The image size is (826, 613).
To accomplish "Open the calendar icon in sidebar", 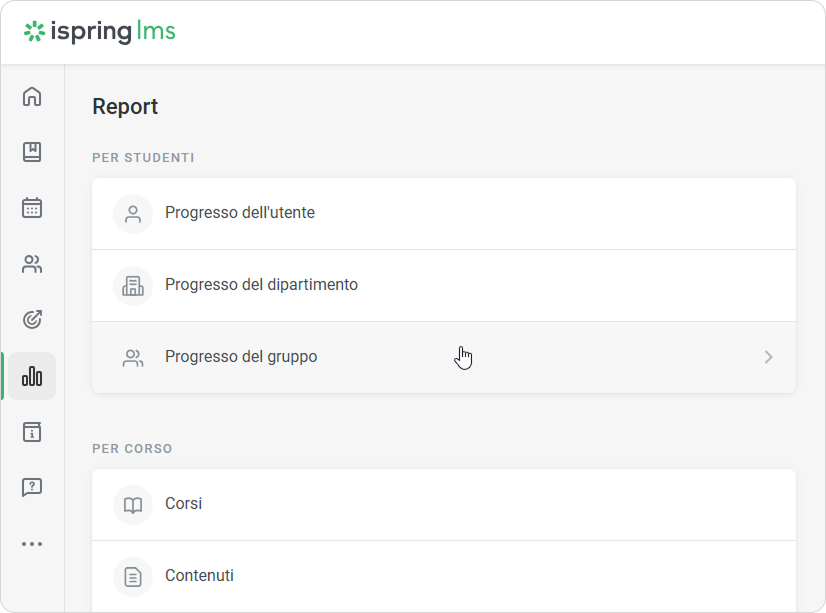I will [x=32, y=208].
